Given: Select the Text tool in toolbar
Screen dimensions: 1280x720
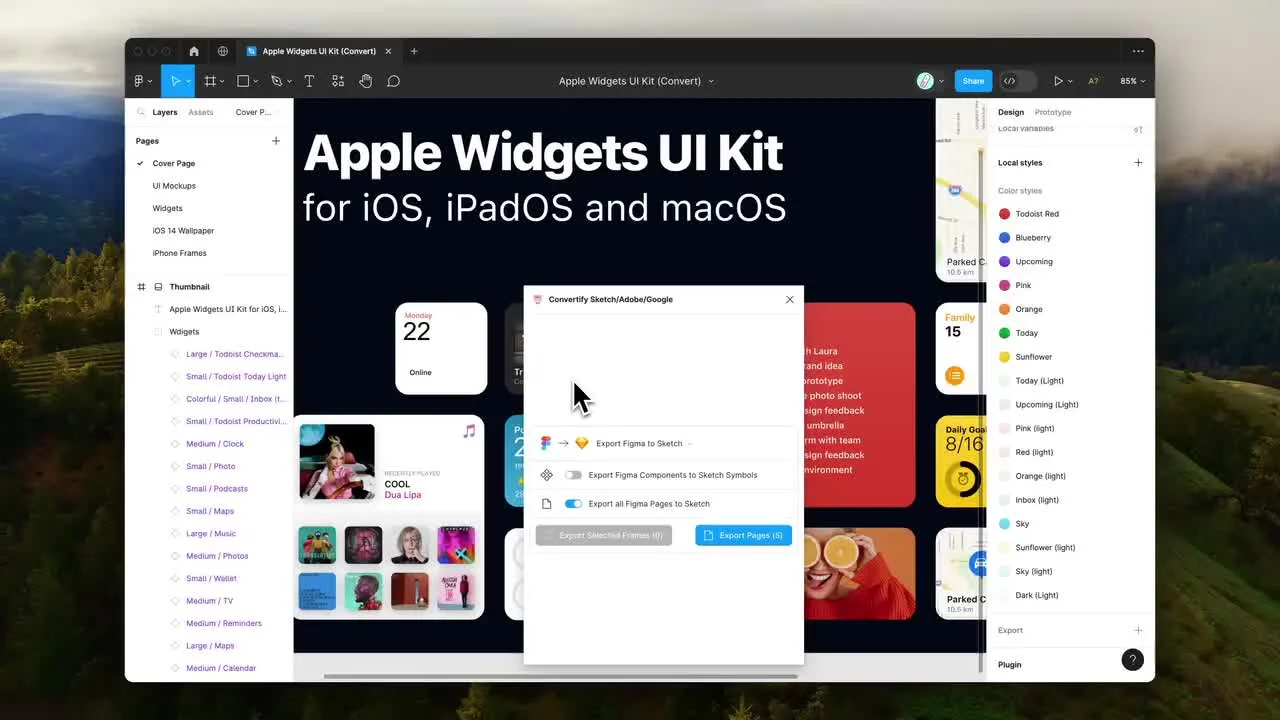Looking at the screenshot, I should point(309,81).
